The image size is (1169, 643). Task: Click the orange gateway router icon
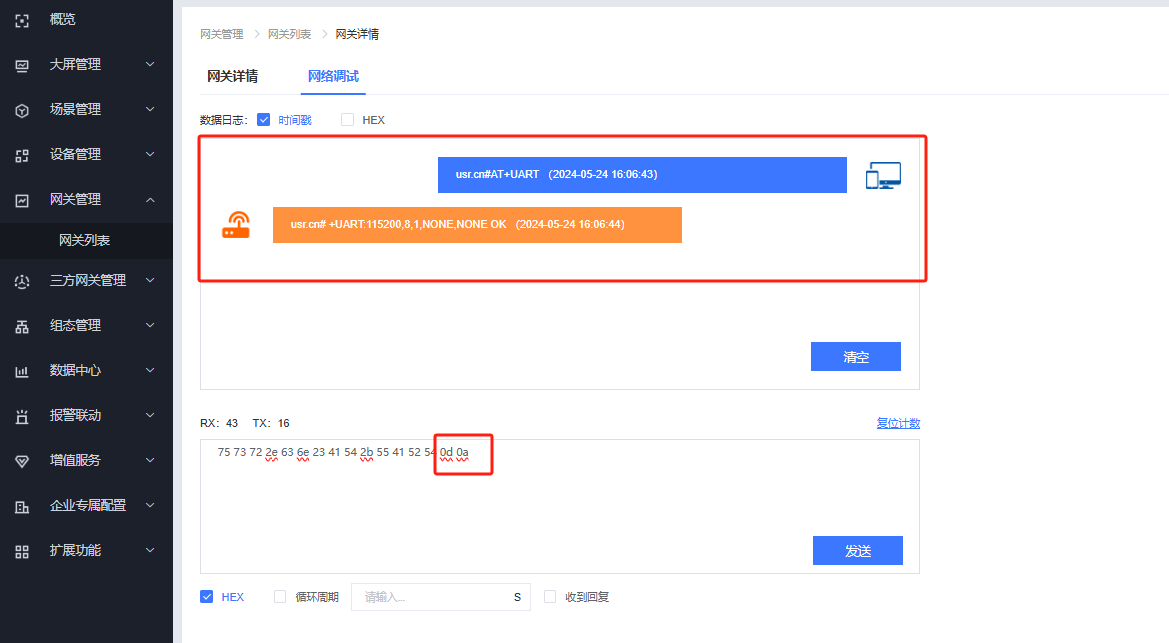(x=236, y=225)
